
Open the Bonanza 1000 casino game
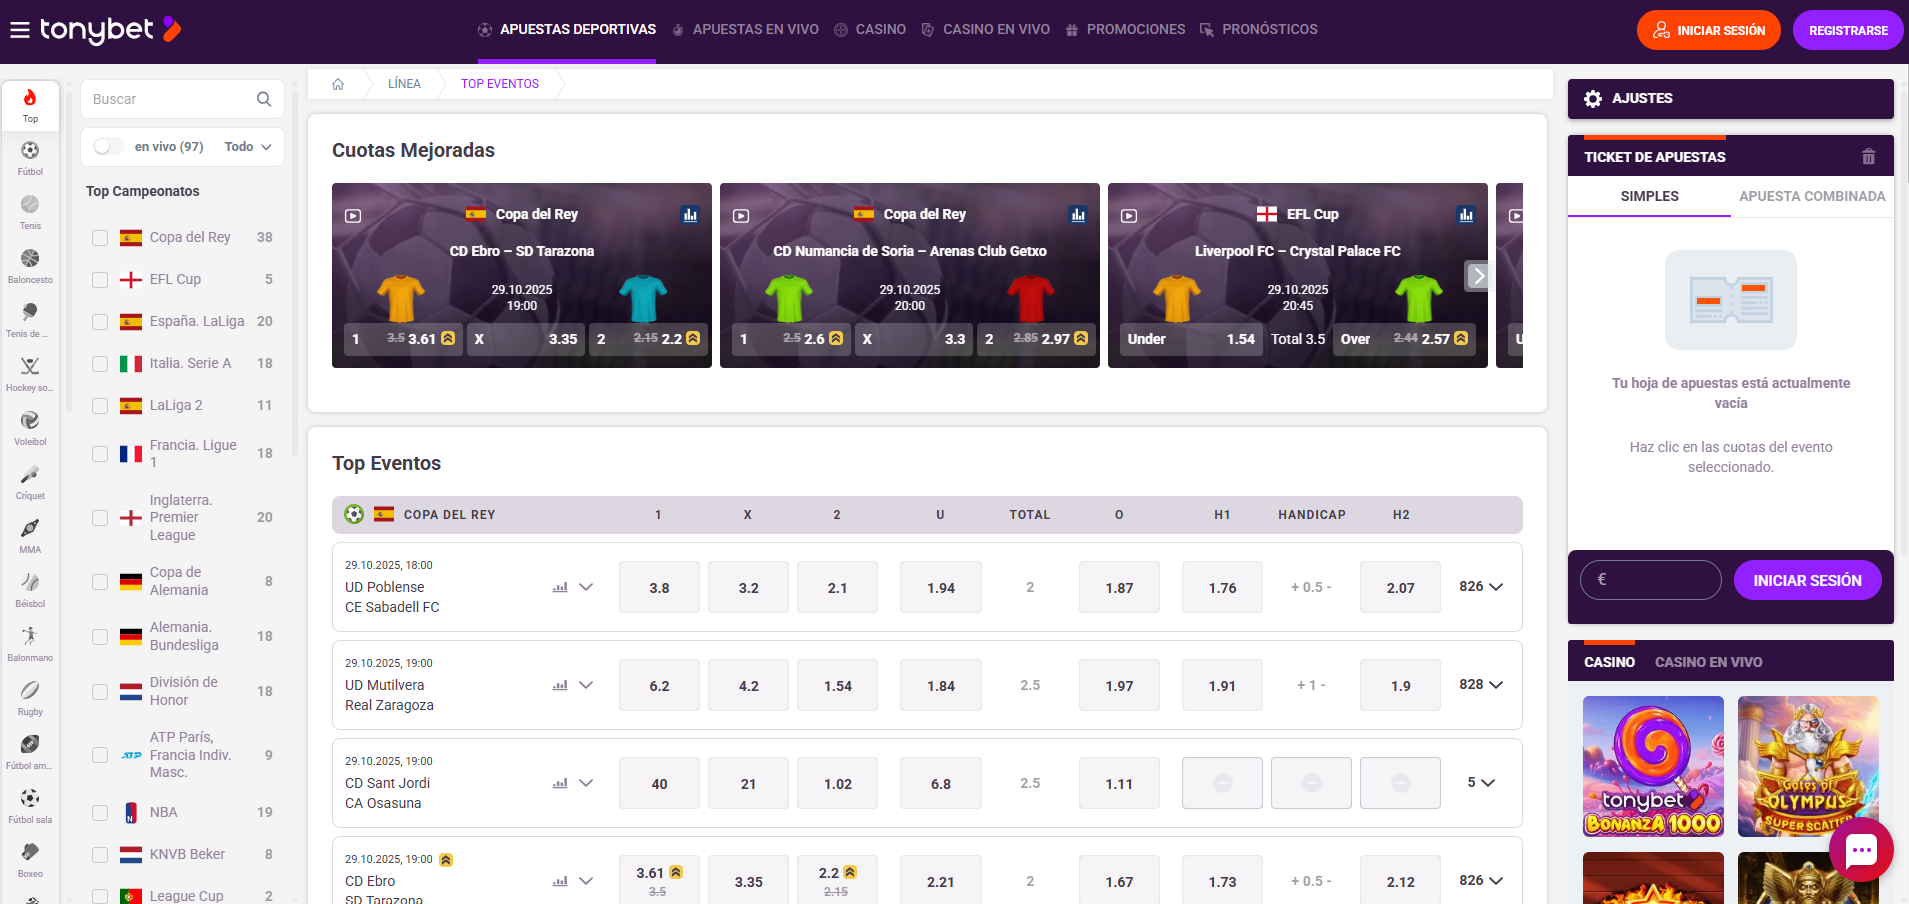(1653, 766)
